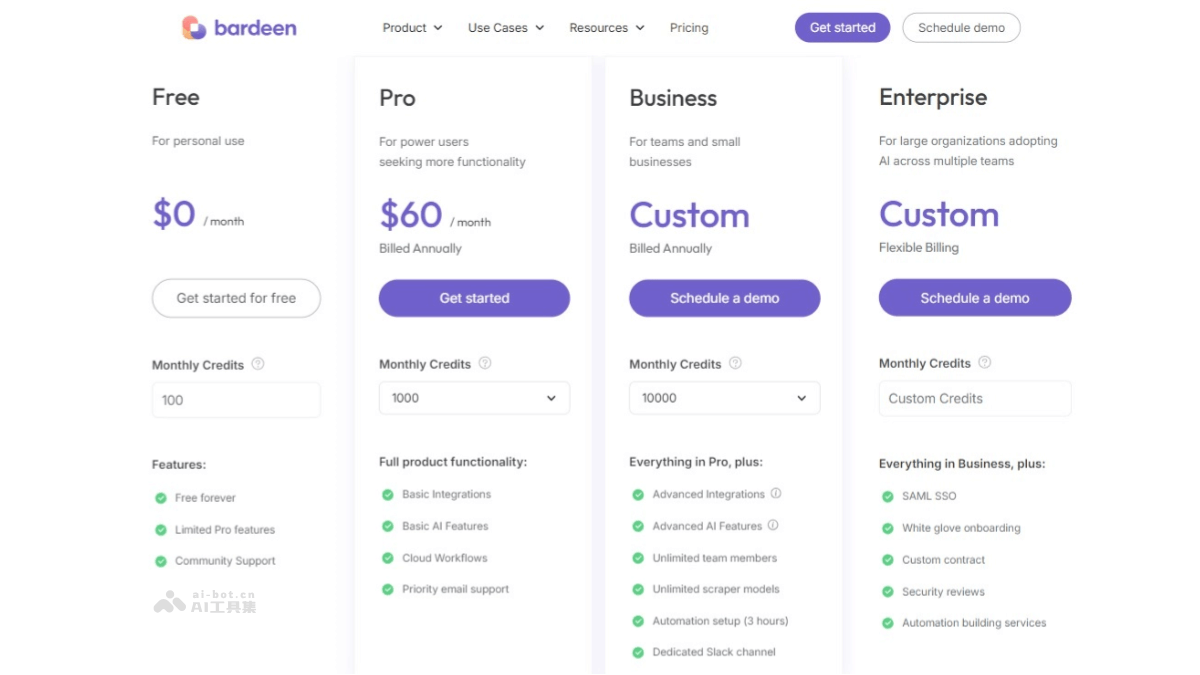
Task: Click help icon beside Business Monthly Credits
Action: click(x=735, y=363)
